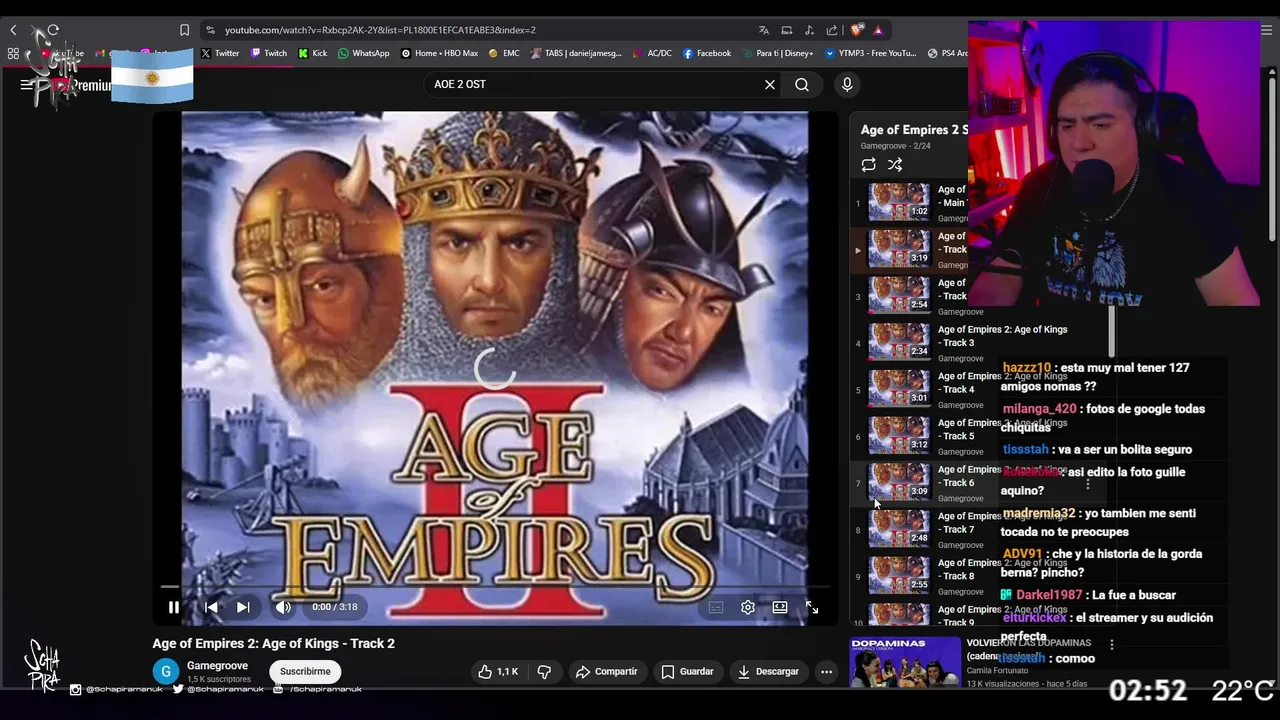View site information icon in address bar
The height and width of the screenshot is (720, 1280).
pos(210,30)
